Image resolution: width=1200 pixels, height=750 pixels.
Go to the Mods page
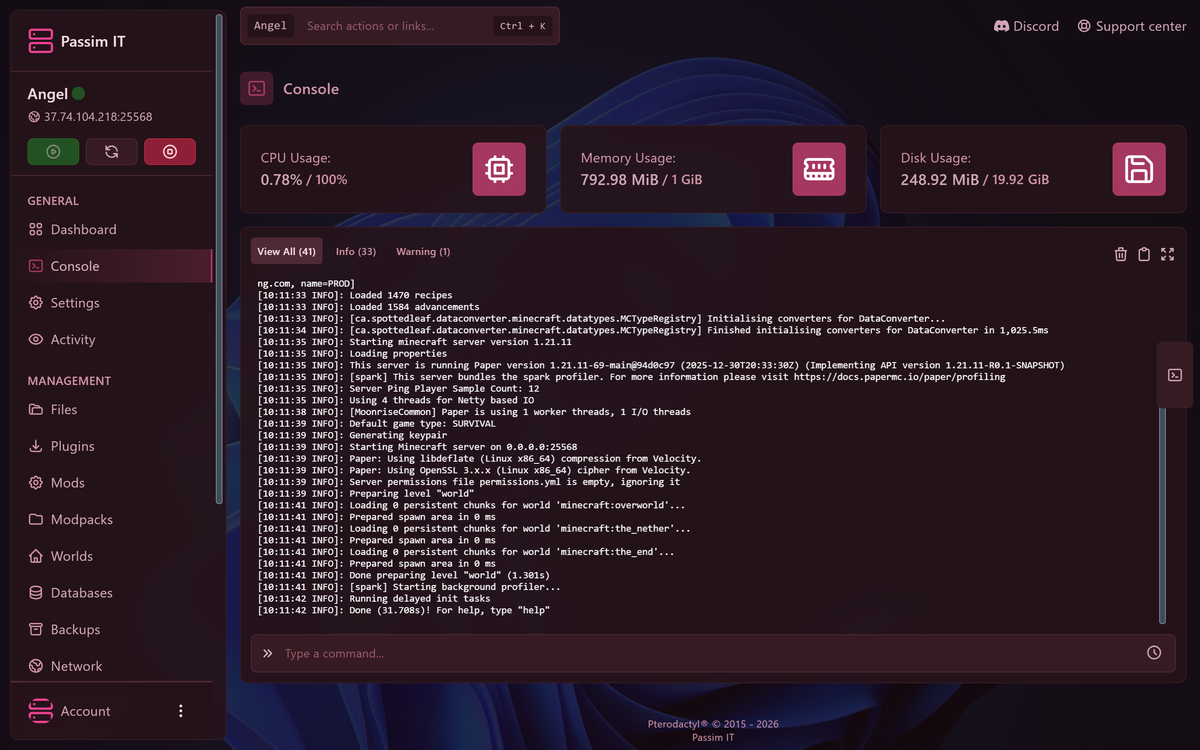click(x=111, y=483)
